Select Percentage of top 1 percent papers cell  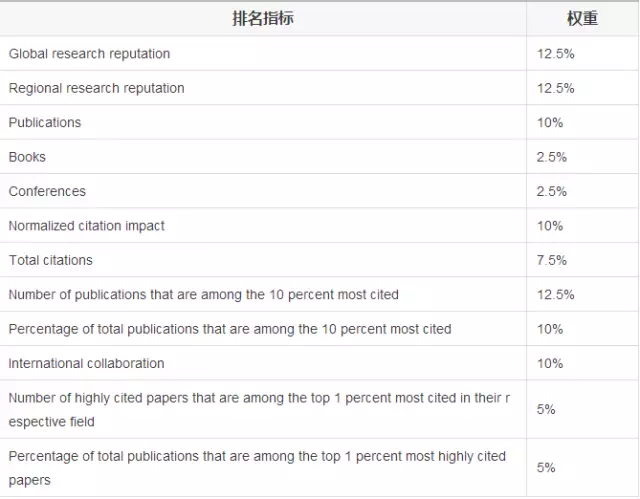[258, 468]
